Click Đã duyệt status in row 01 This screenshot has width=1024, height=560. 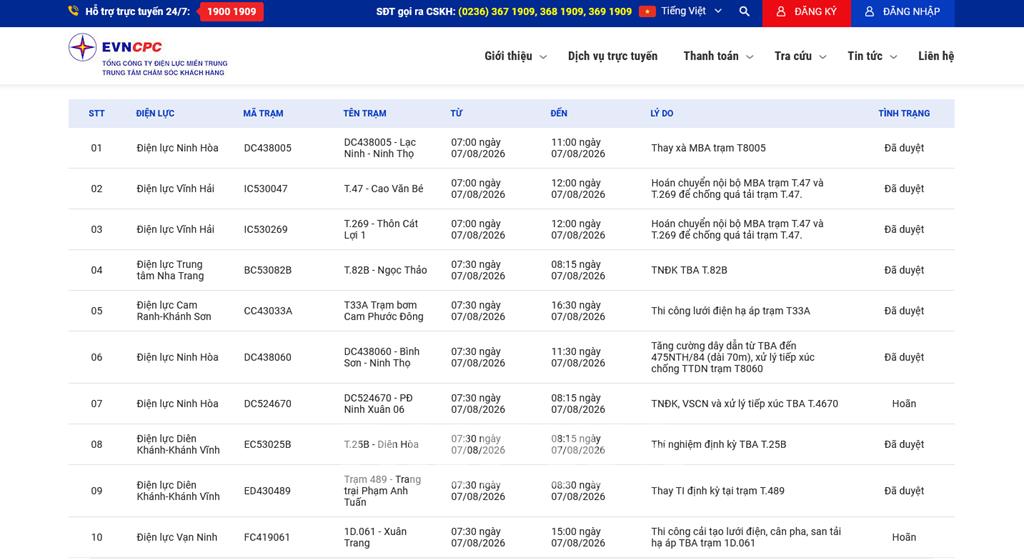pyautogui.click(x=904, y=148)
